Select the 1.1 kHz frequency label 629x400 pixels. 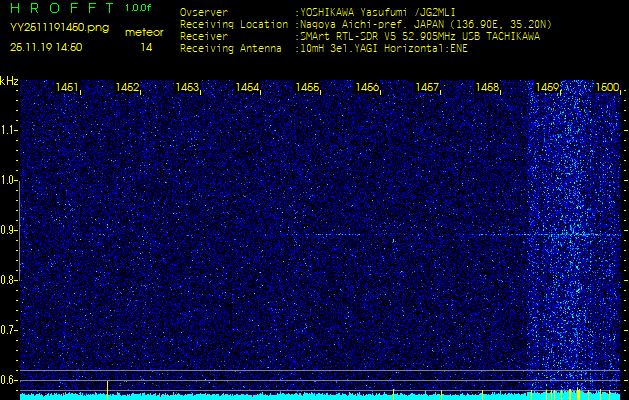[9, 130]
